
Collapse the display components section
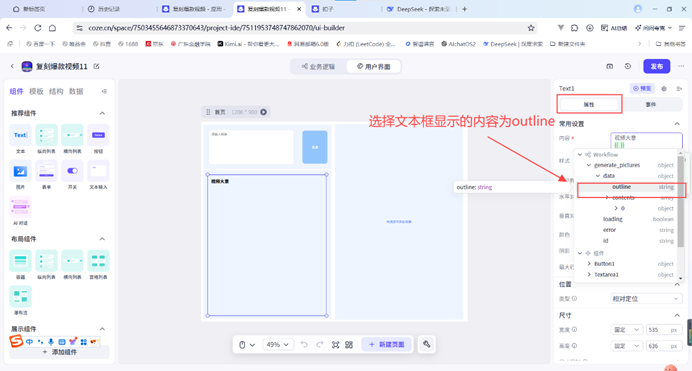tap(102, 329)
